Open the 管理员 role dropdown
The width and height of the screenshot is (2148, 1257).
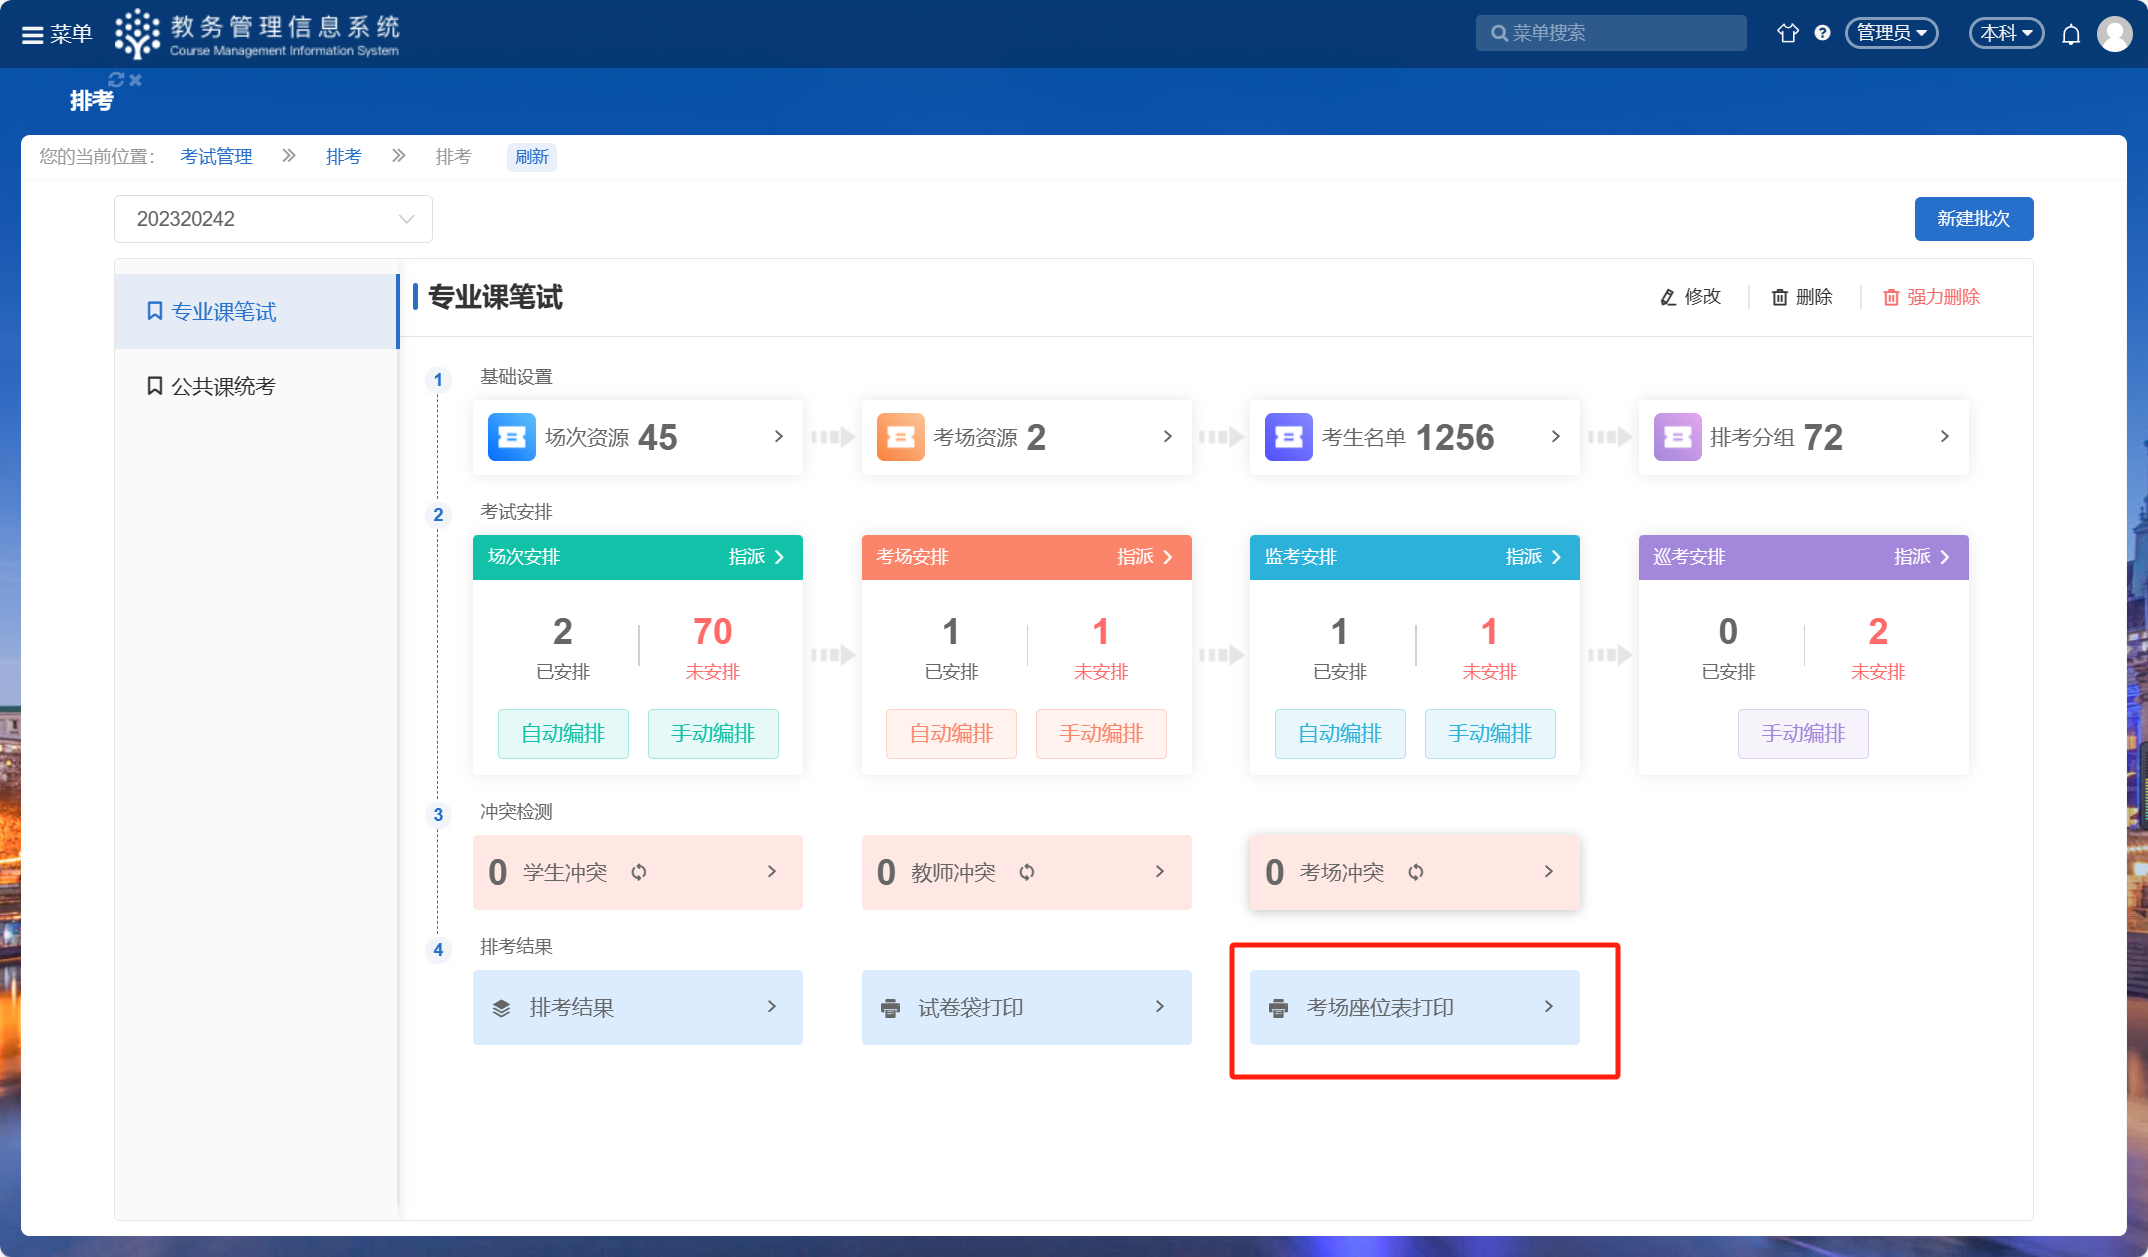(1891, 33)
